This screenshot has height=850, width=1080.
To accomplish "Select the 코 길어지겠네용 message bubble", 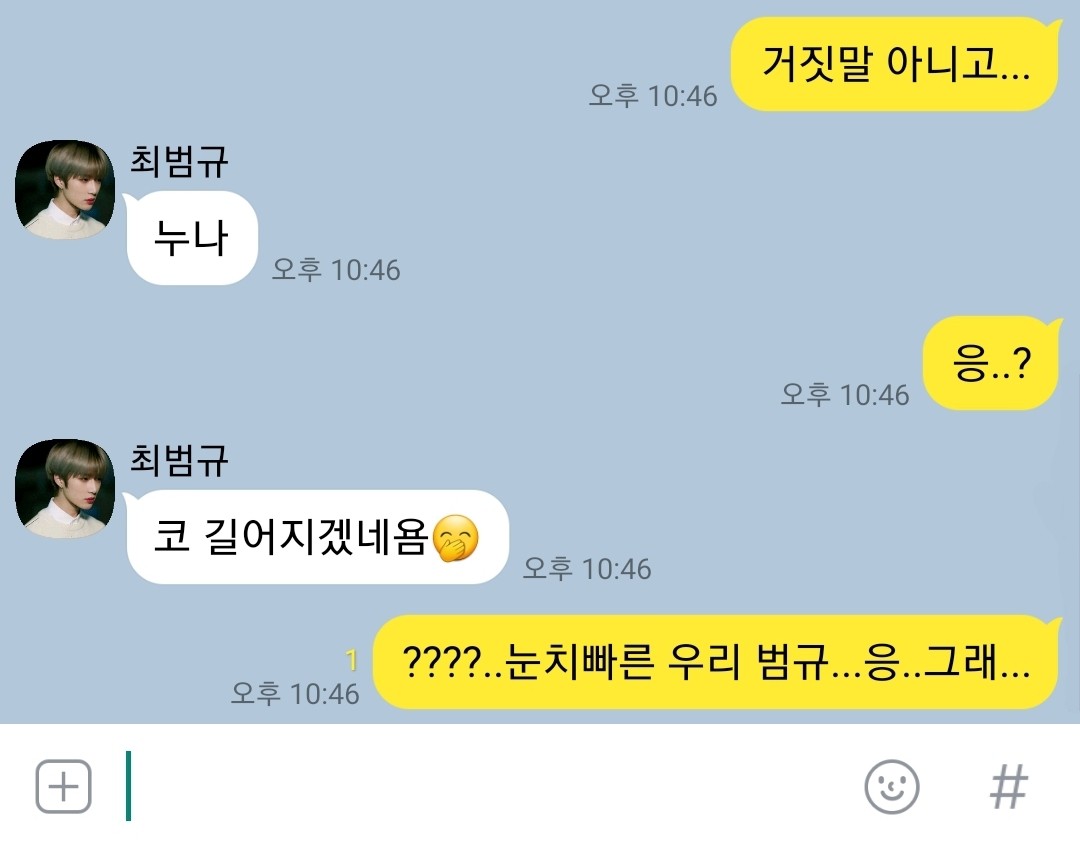I will coord(316,537).
